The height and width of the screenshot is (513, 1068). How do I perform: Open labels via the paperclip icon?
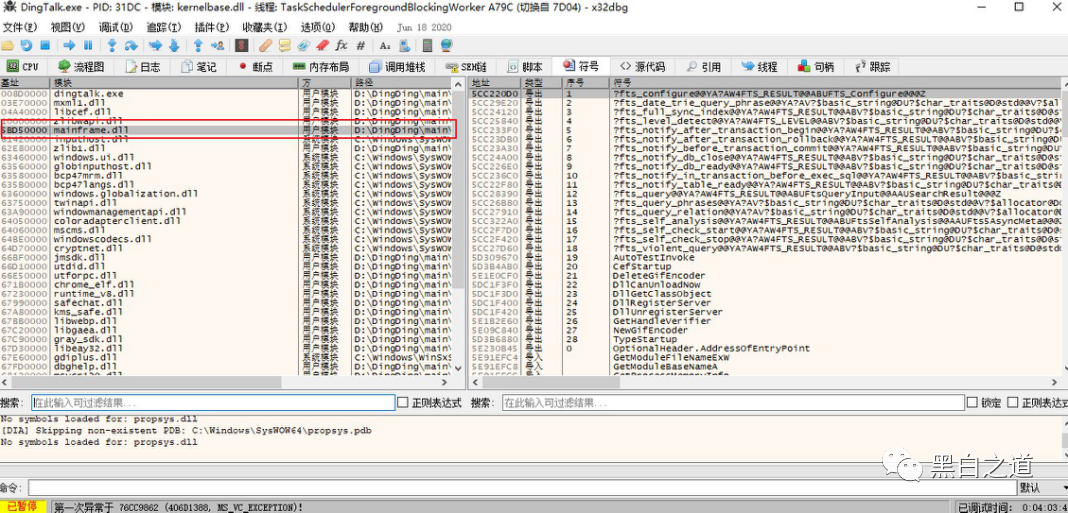tap(304, 46)
